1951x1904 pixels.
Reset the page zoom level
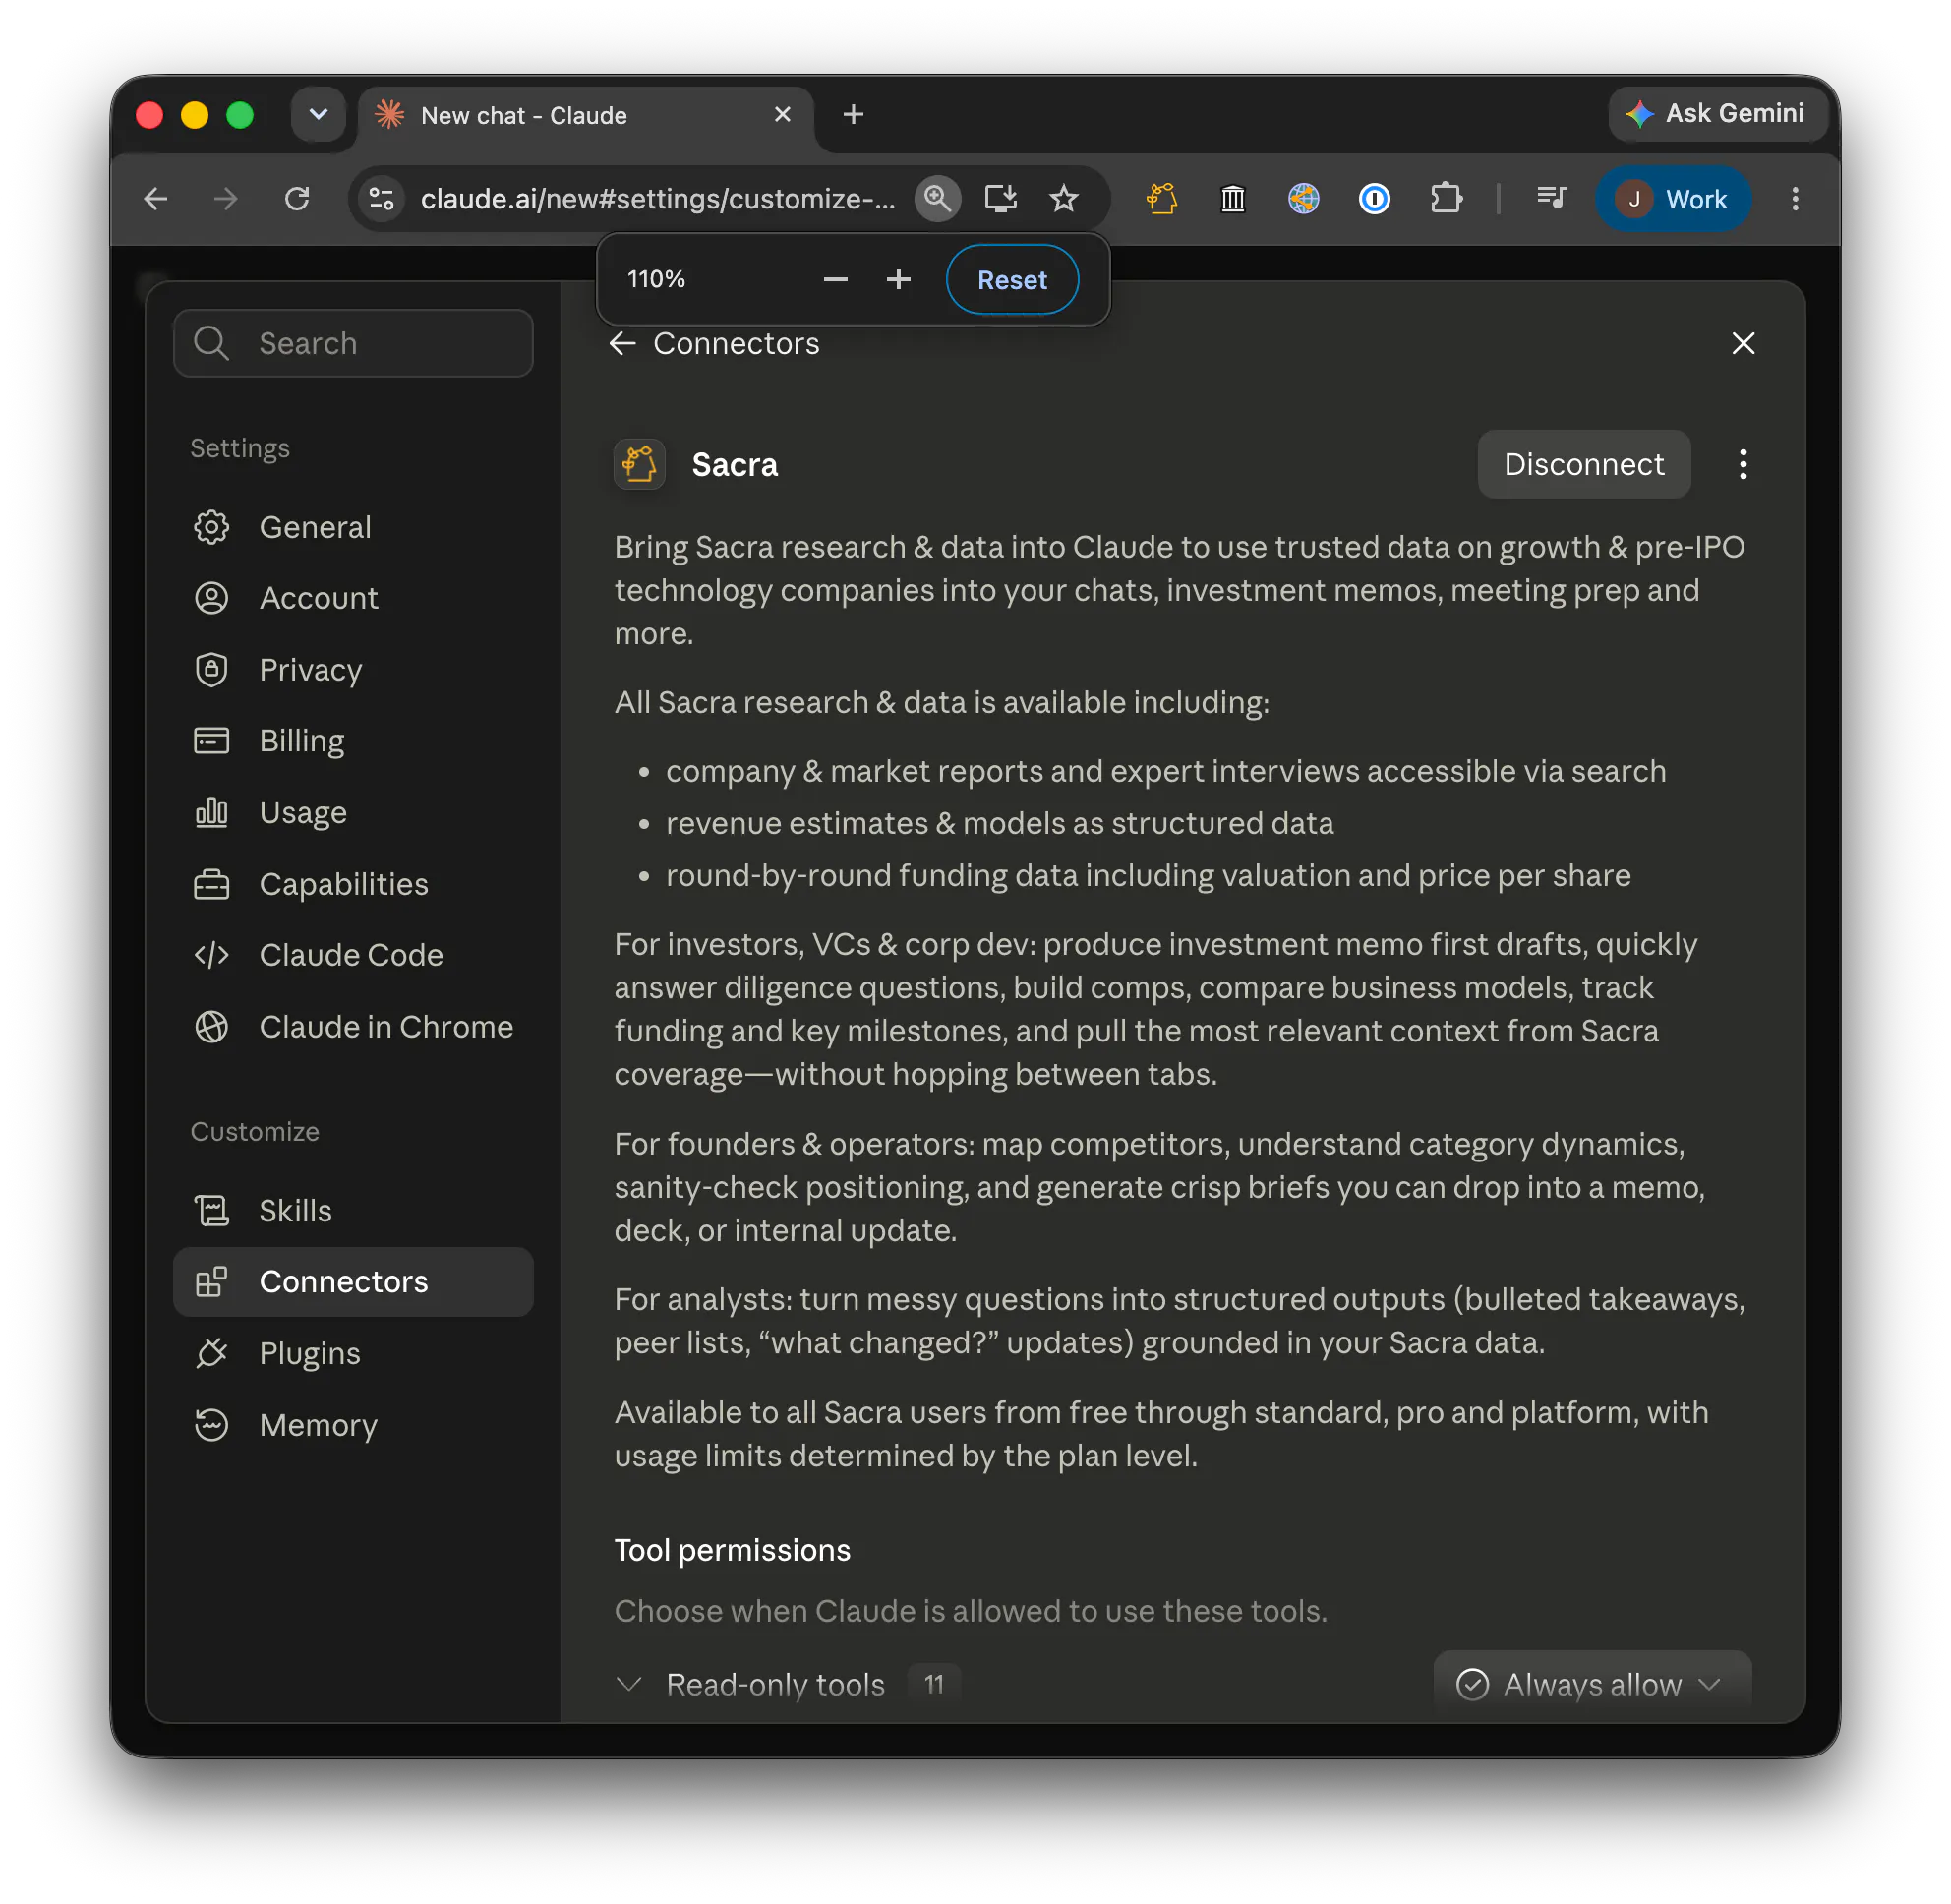pos(1012,279)
